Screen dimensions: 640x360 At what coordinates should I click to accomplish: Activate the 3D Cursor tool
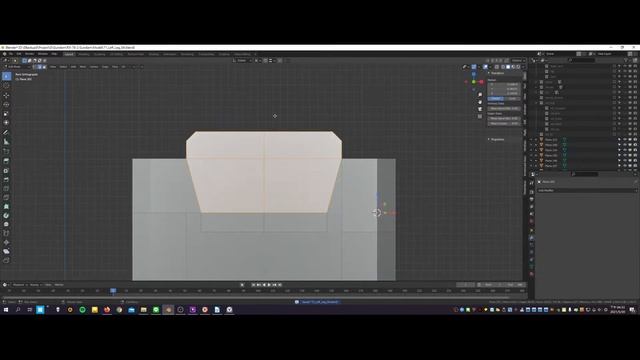[7, 86]
